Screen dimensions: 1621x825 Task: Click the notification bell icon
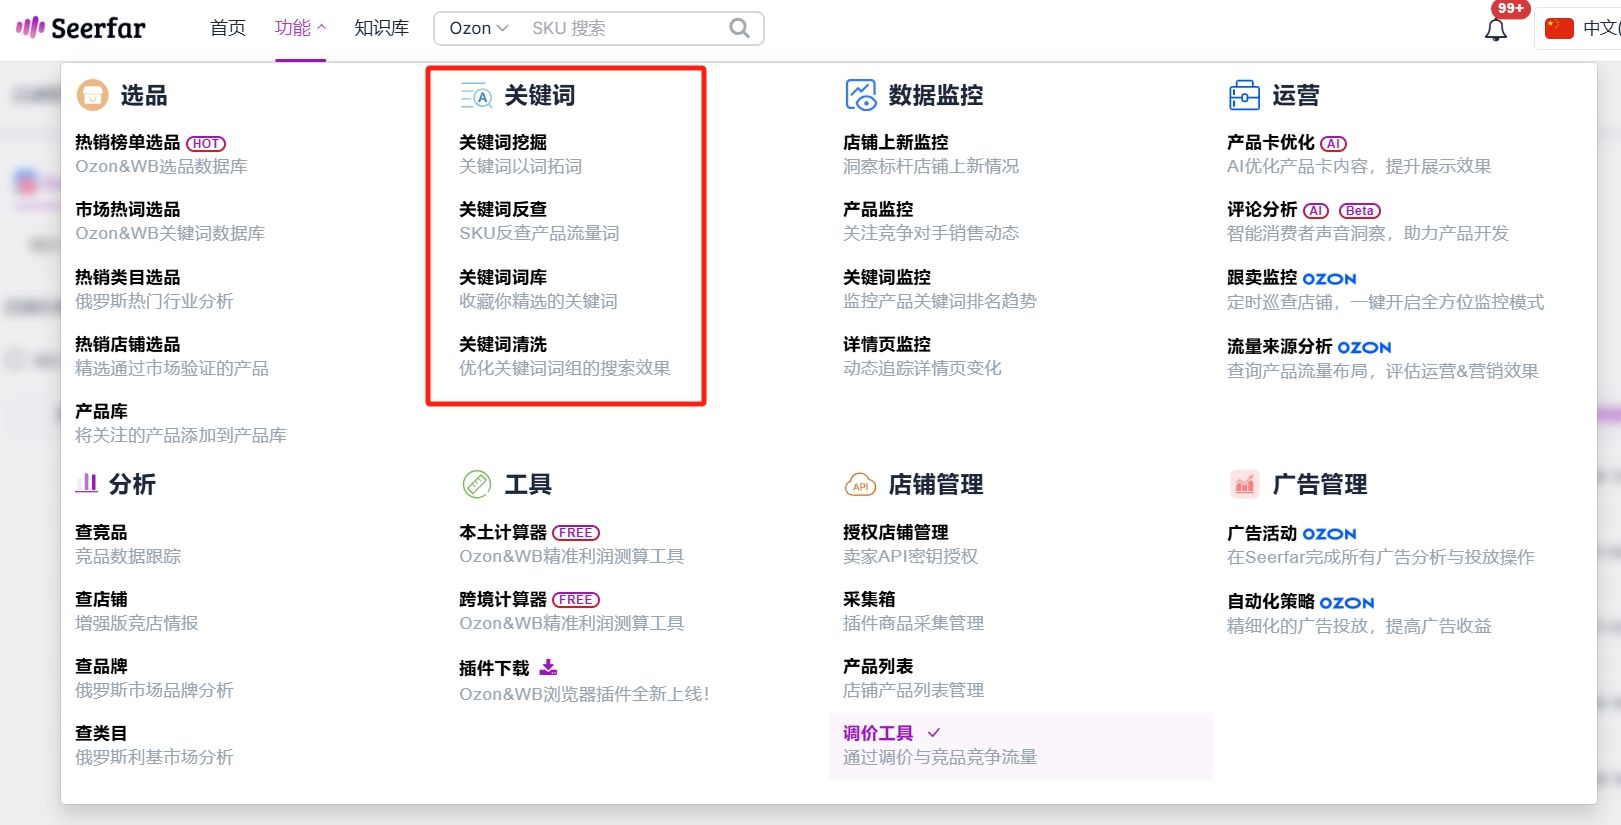click(x=1495, y=30)
